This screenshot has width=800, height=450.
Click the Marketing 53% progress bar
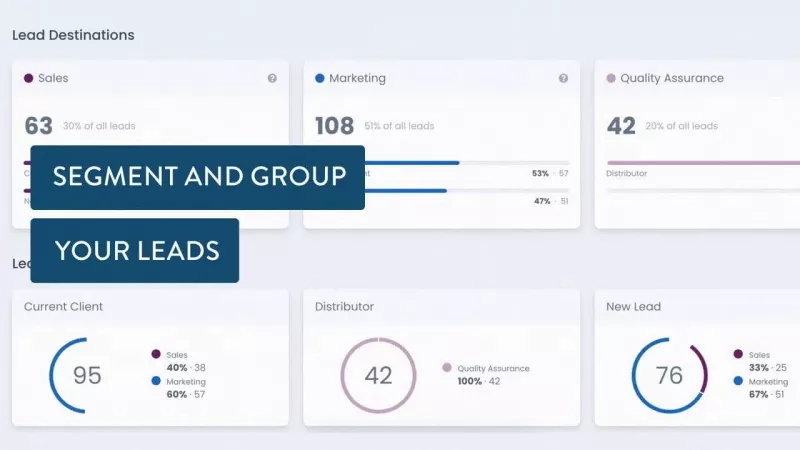point(467,163)
